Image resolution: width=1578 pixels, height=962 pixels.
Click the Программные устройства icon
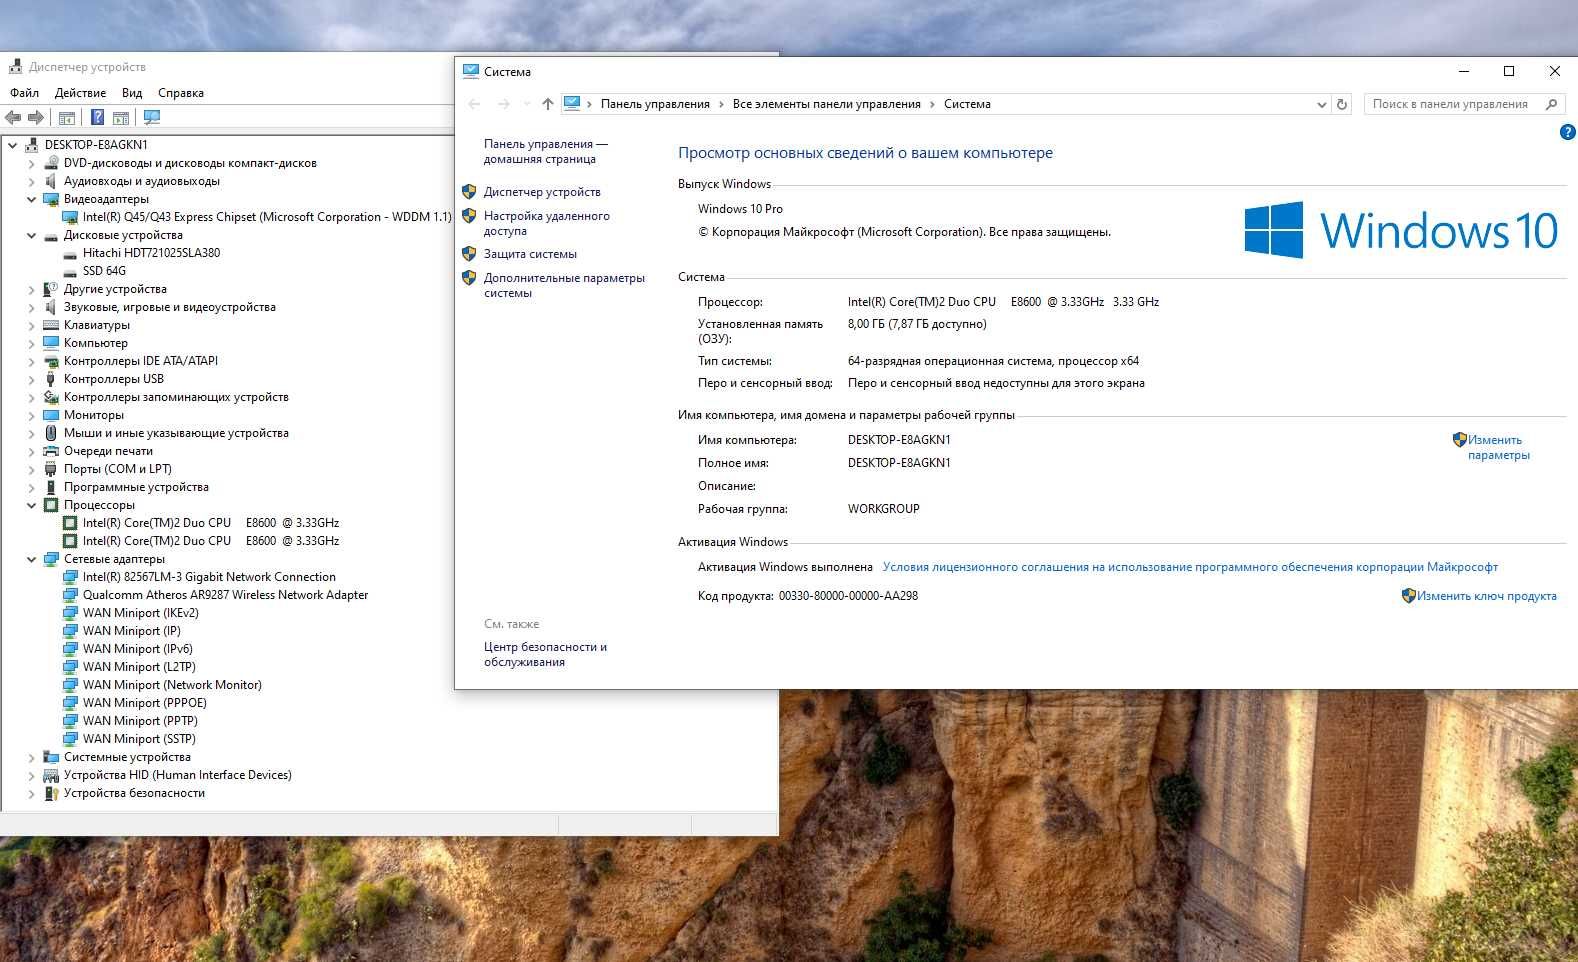point(51,487)
